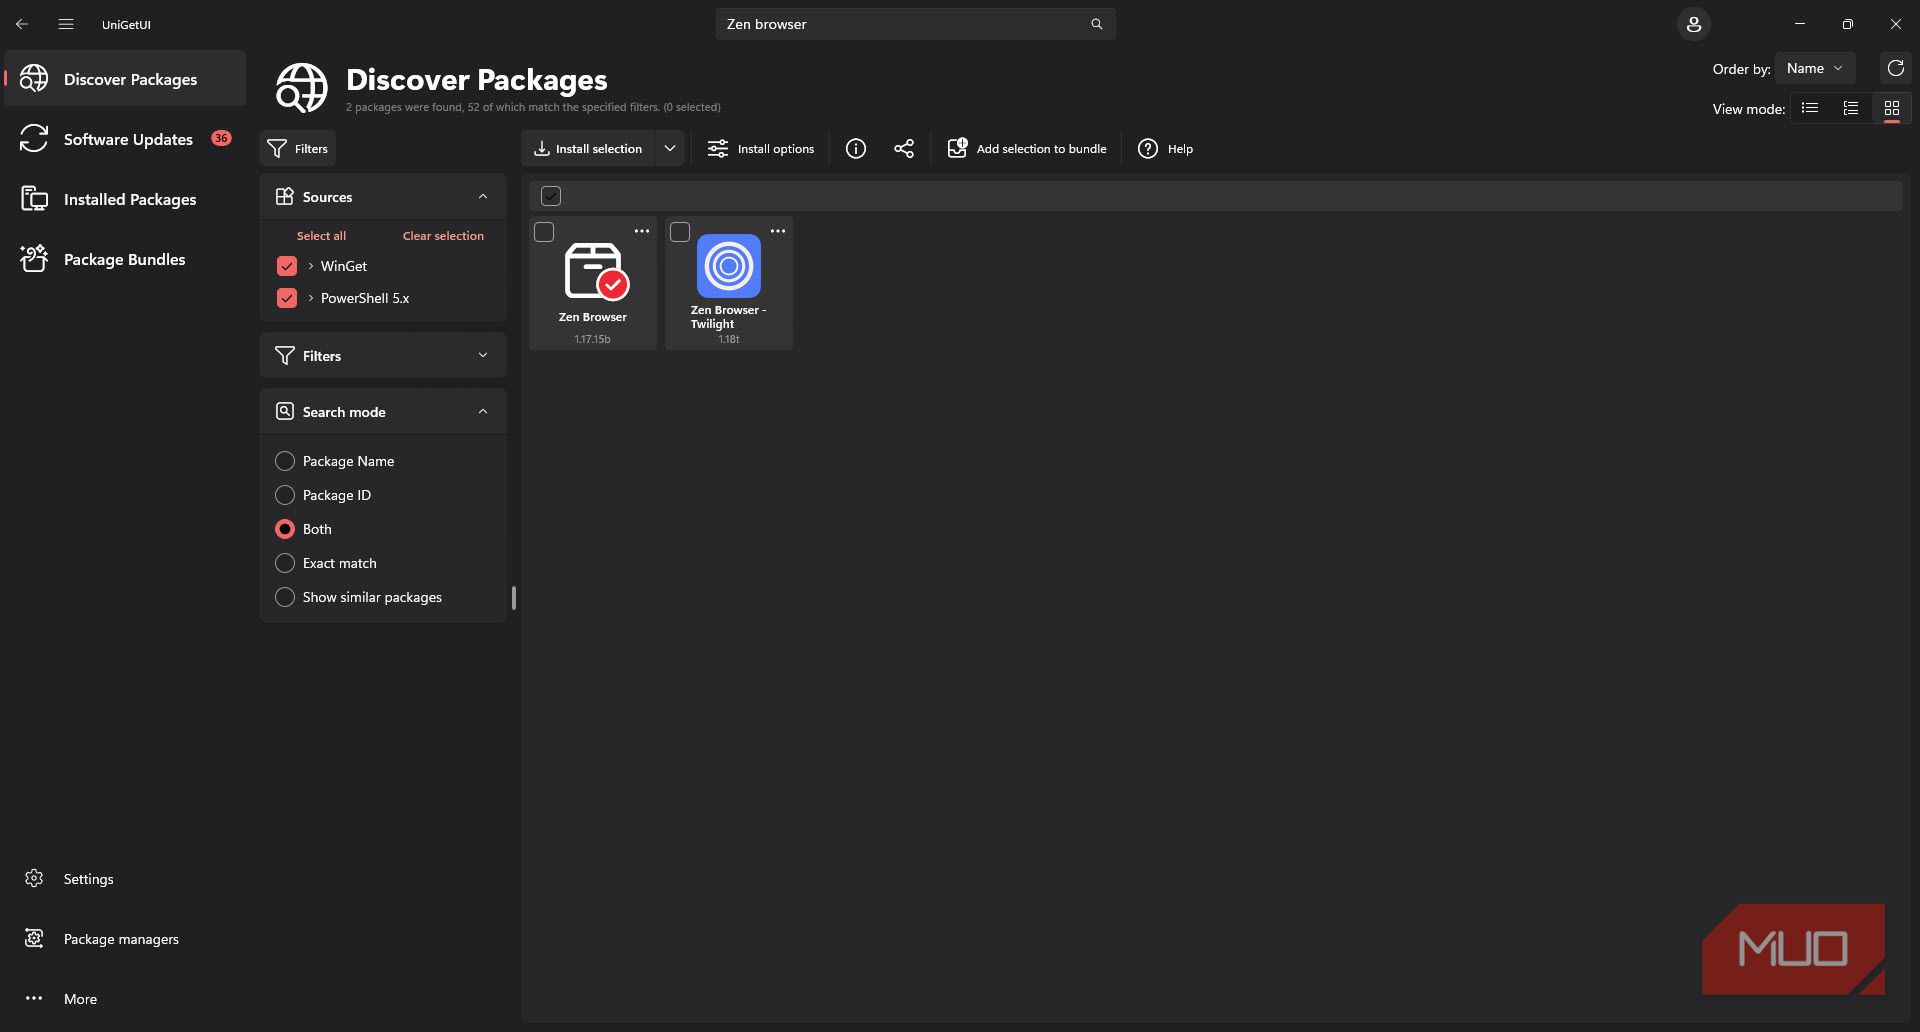Expand the PowerShell 5.x source chevron
The image size is (1920, 1032).
coord(311,298)
